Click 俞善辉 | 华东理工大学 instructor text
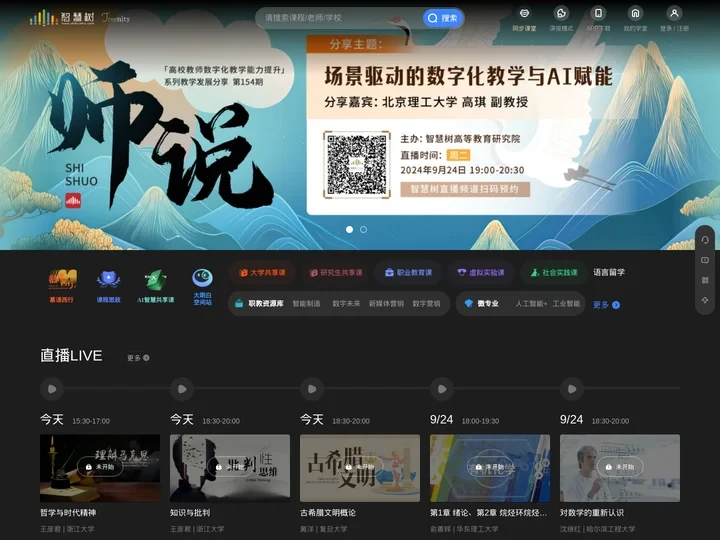This screenshot has width=720, height=540. (464, 529)
